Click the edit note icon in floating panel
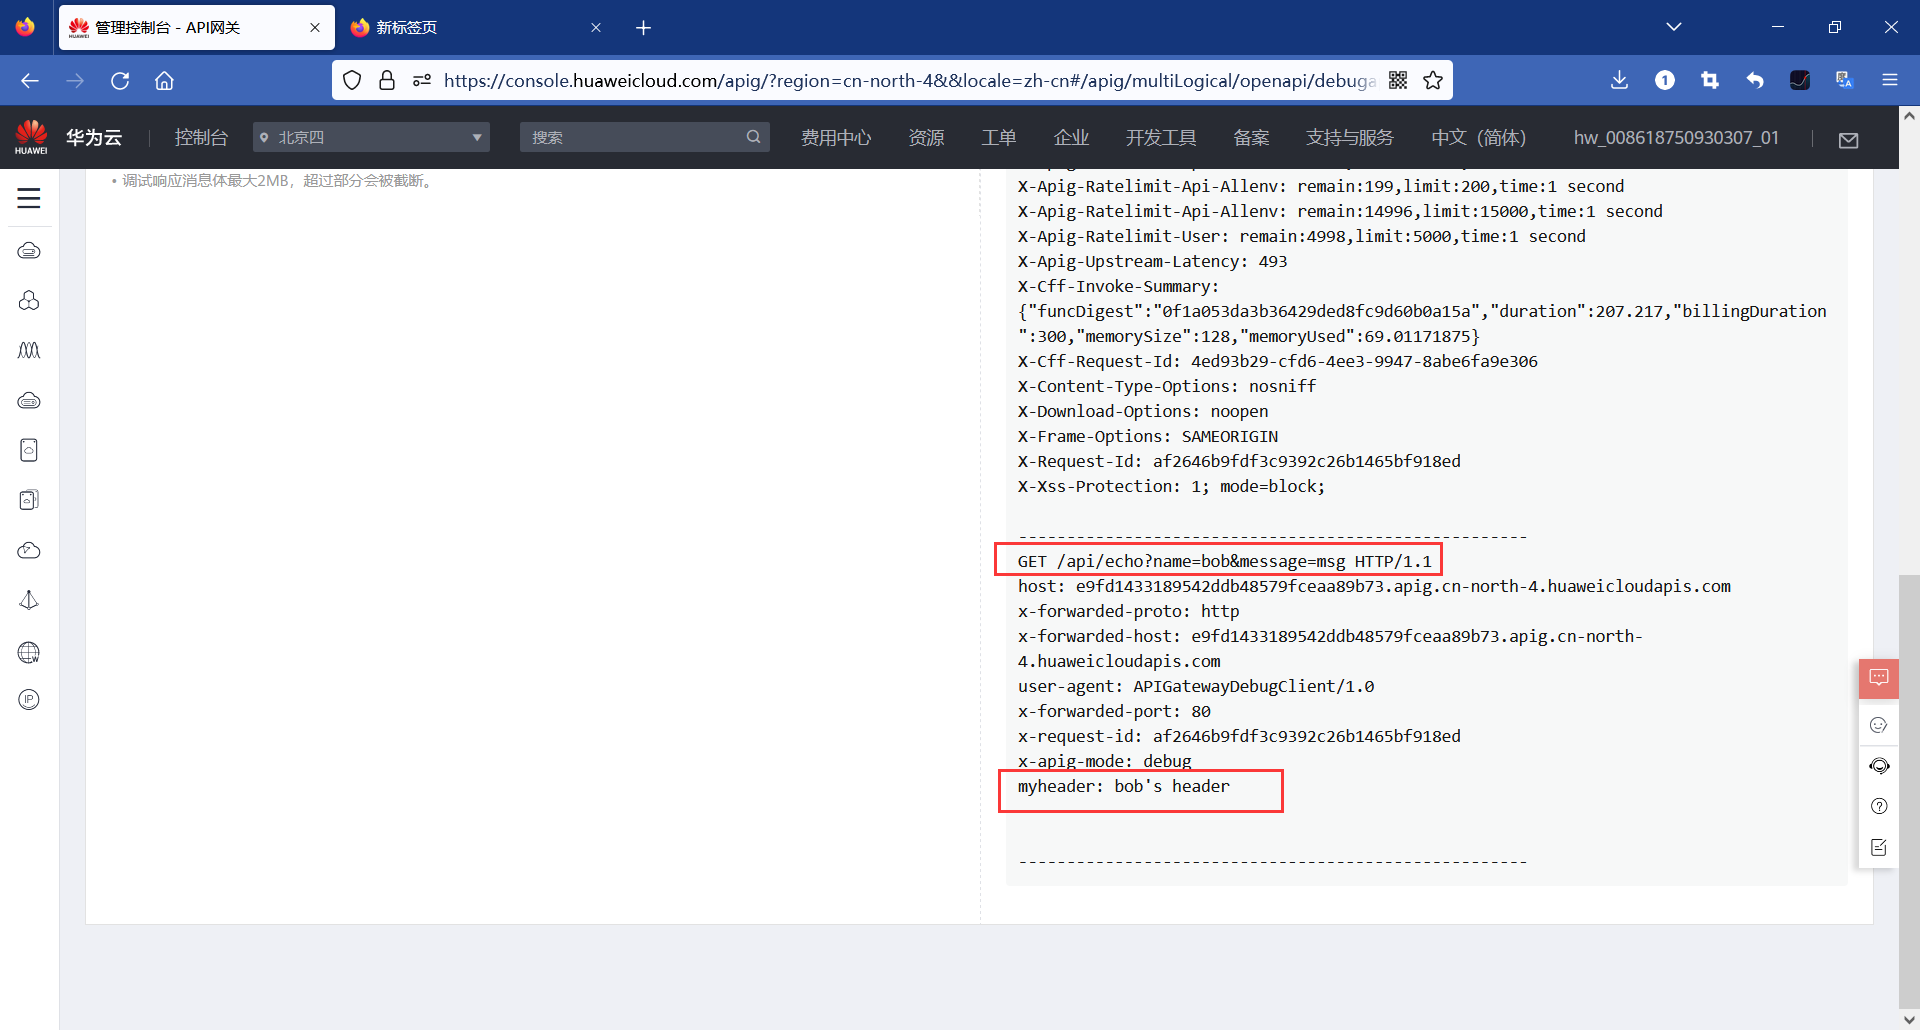The width and height of the screenshot is (1920, 1030). click(1879, 847)
